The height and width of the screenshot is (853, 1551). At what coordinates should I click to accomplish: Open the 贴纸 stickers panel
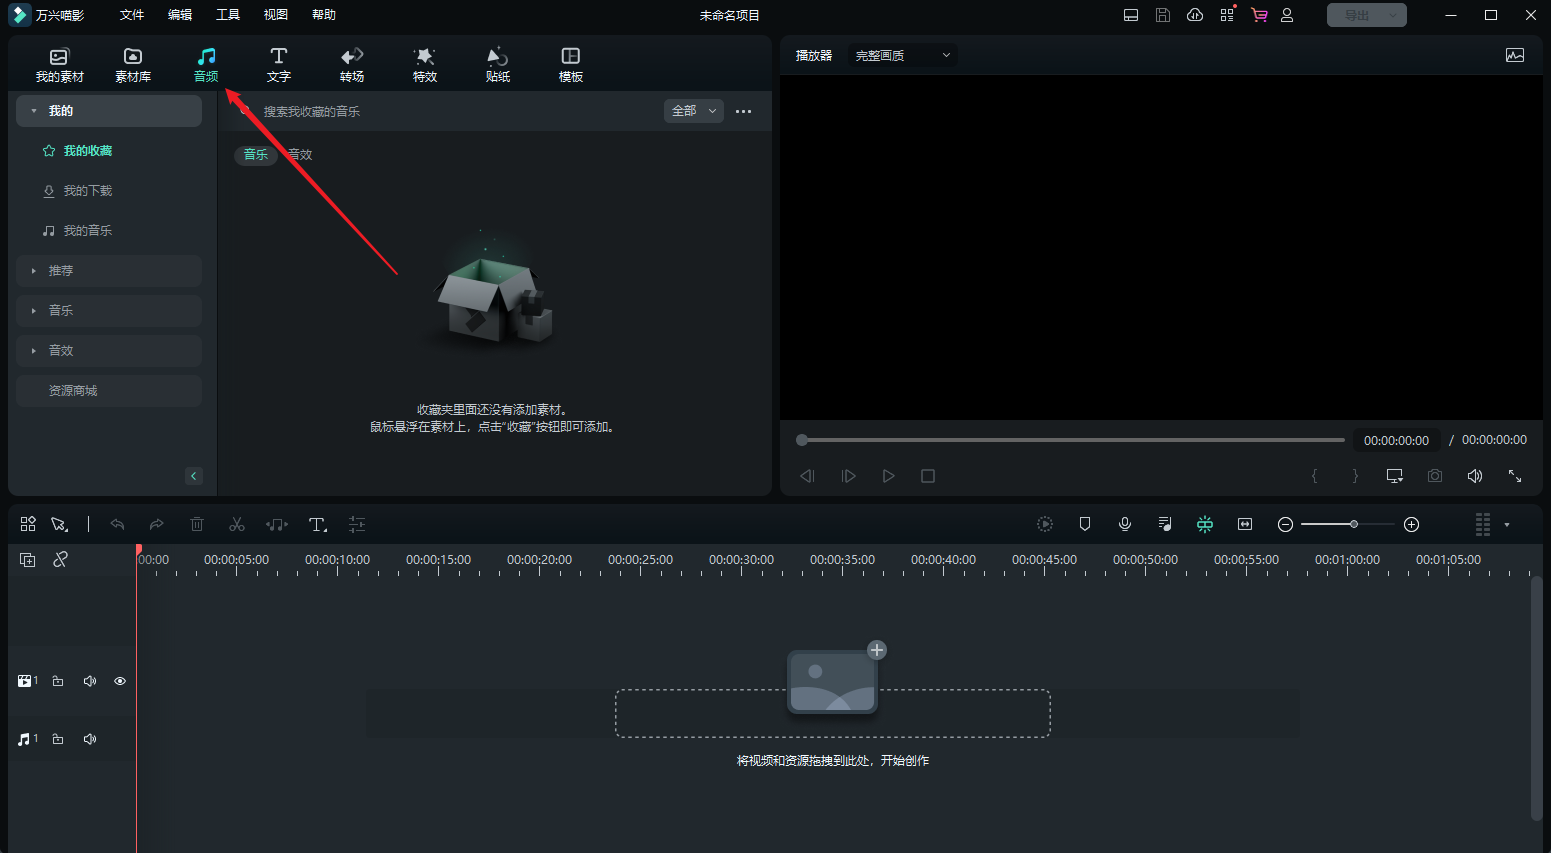[x=497, y=64]
